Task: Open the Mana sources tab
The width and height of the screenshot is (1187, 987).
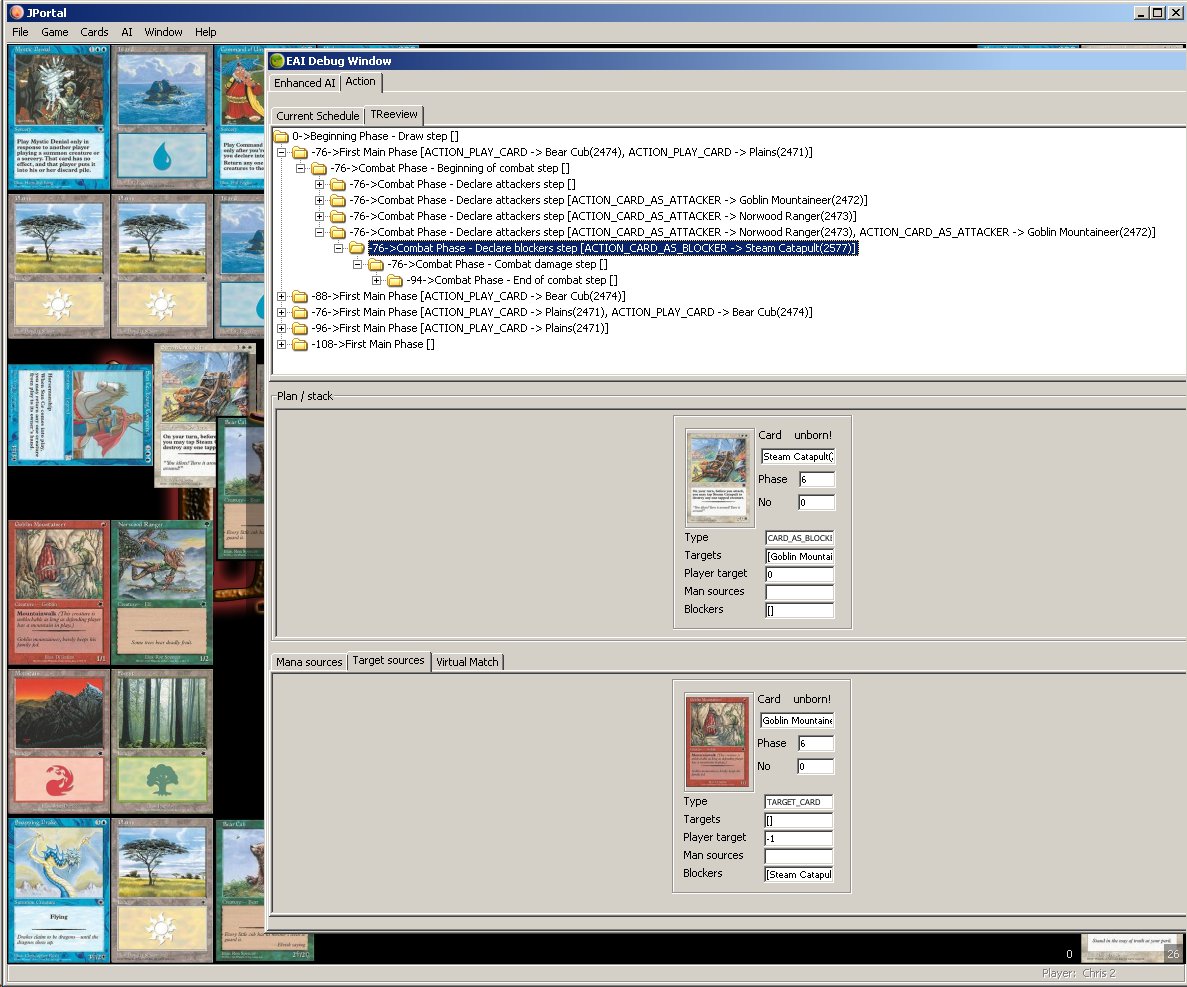Action: pos(309,662)
